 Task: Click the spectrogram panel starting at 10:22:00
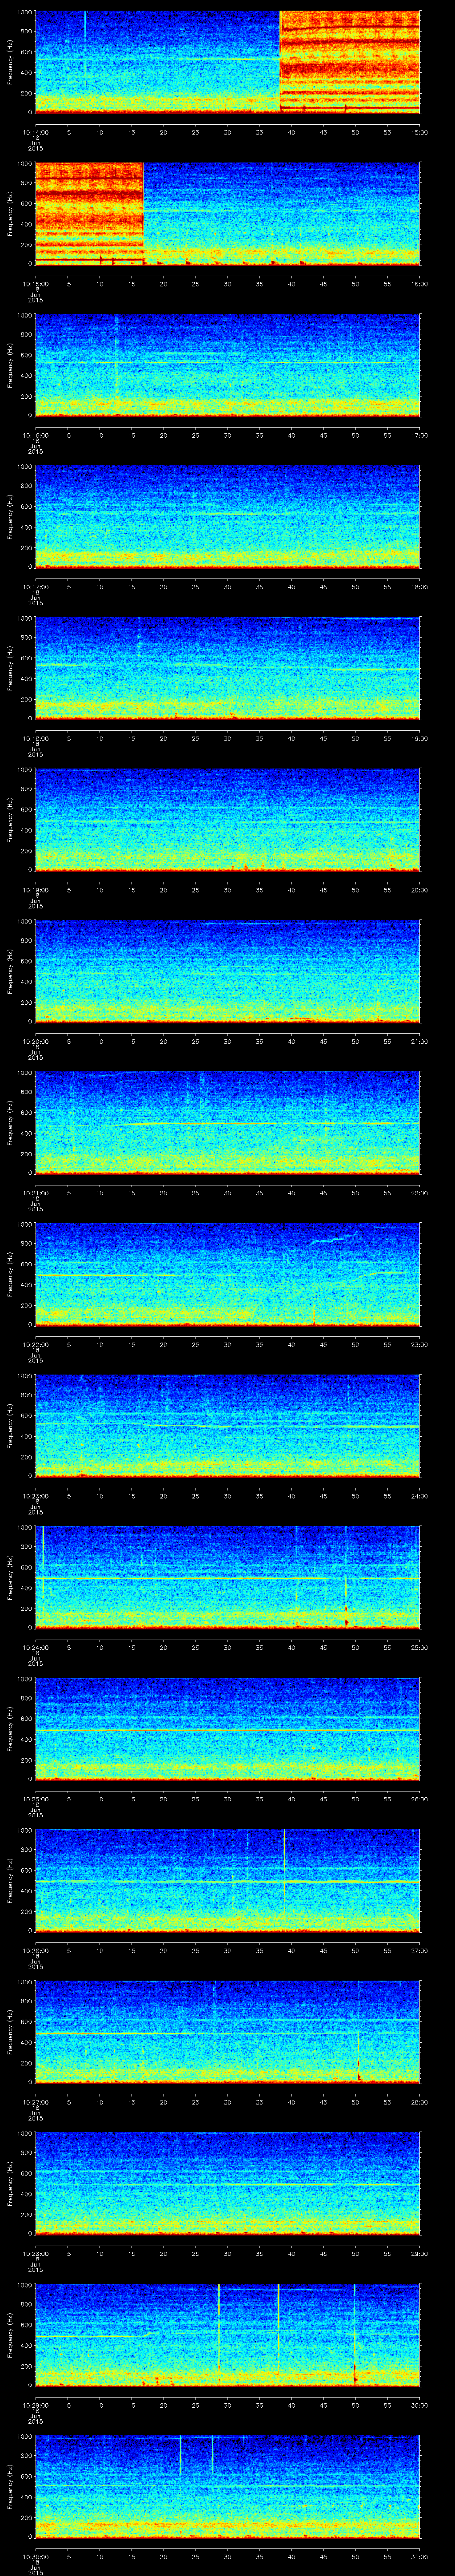coord(228,1274)
